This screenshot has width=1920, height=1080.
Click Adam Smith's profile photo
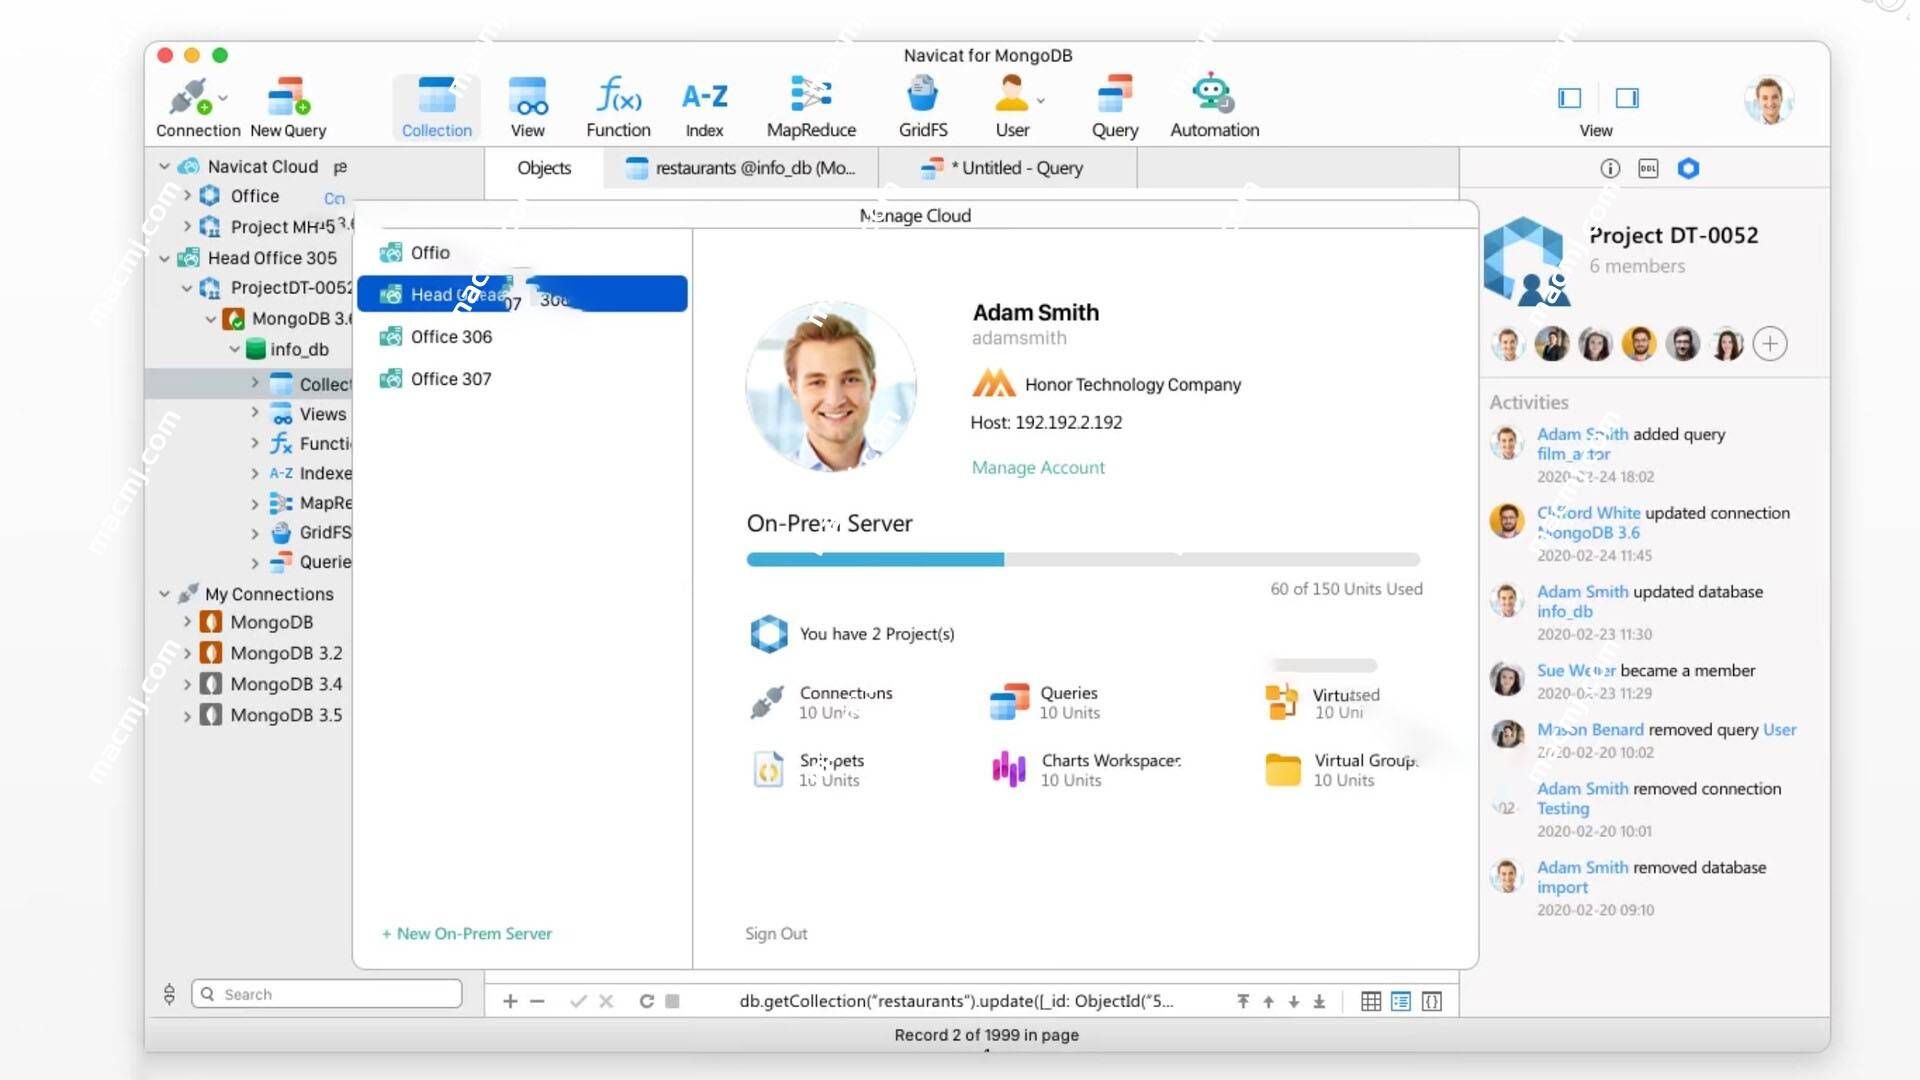point(831,387)
